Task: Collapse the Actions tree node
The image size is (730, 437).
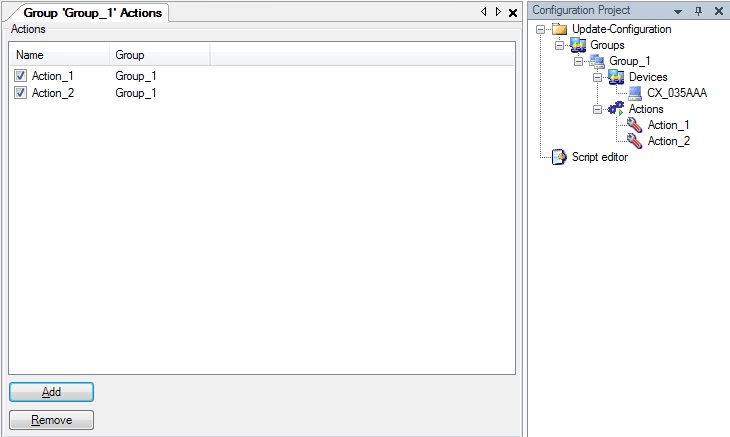Action: 597,109
